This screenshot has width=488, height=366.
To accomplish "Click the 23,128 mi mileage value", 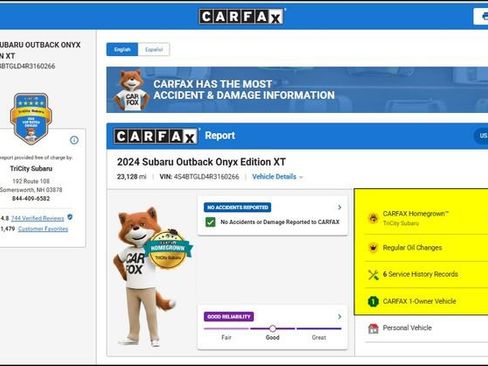I will coord(131,177).
